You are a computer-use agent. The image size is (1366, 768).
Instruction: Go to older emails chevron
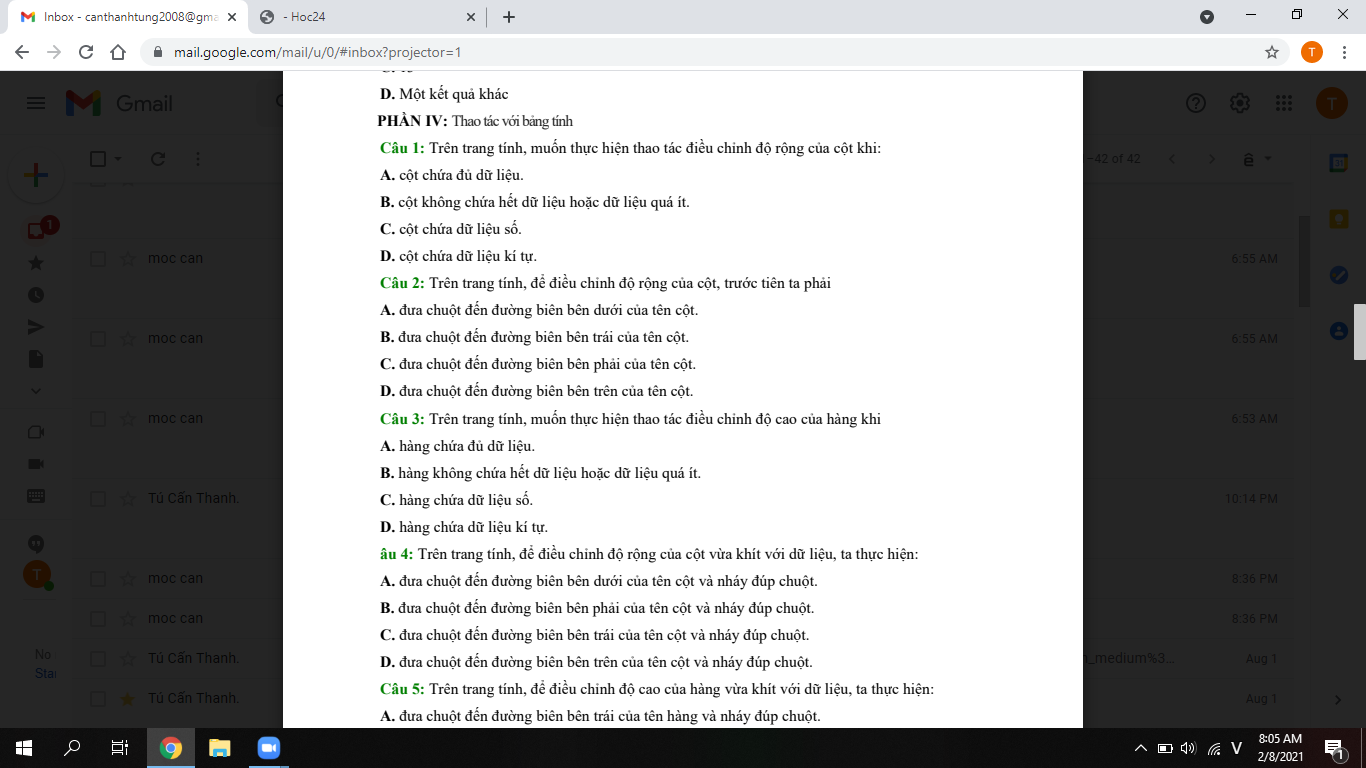(1212, 159)
